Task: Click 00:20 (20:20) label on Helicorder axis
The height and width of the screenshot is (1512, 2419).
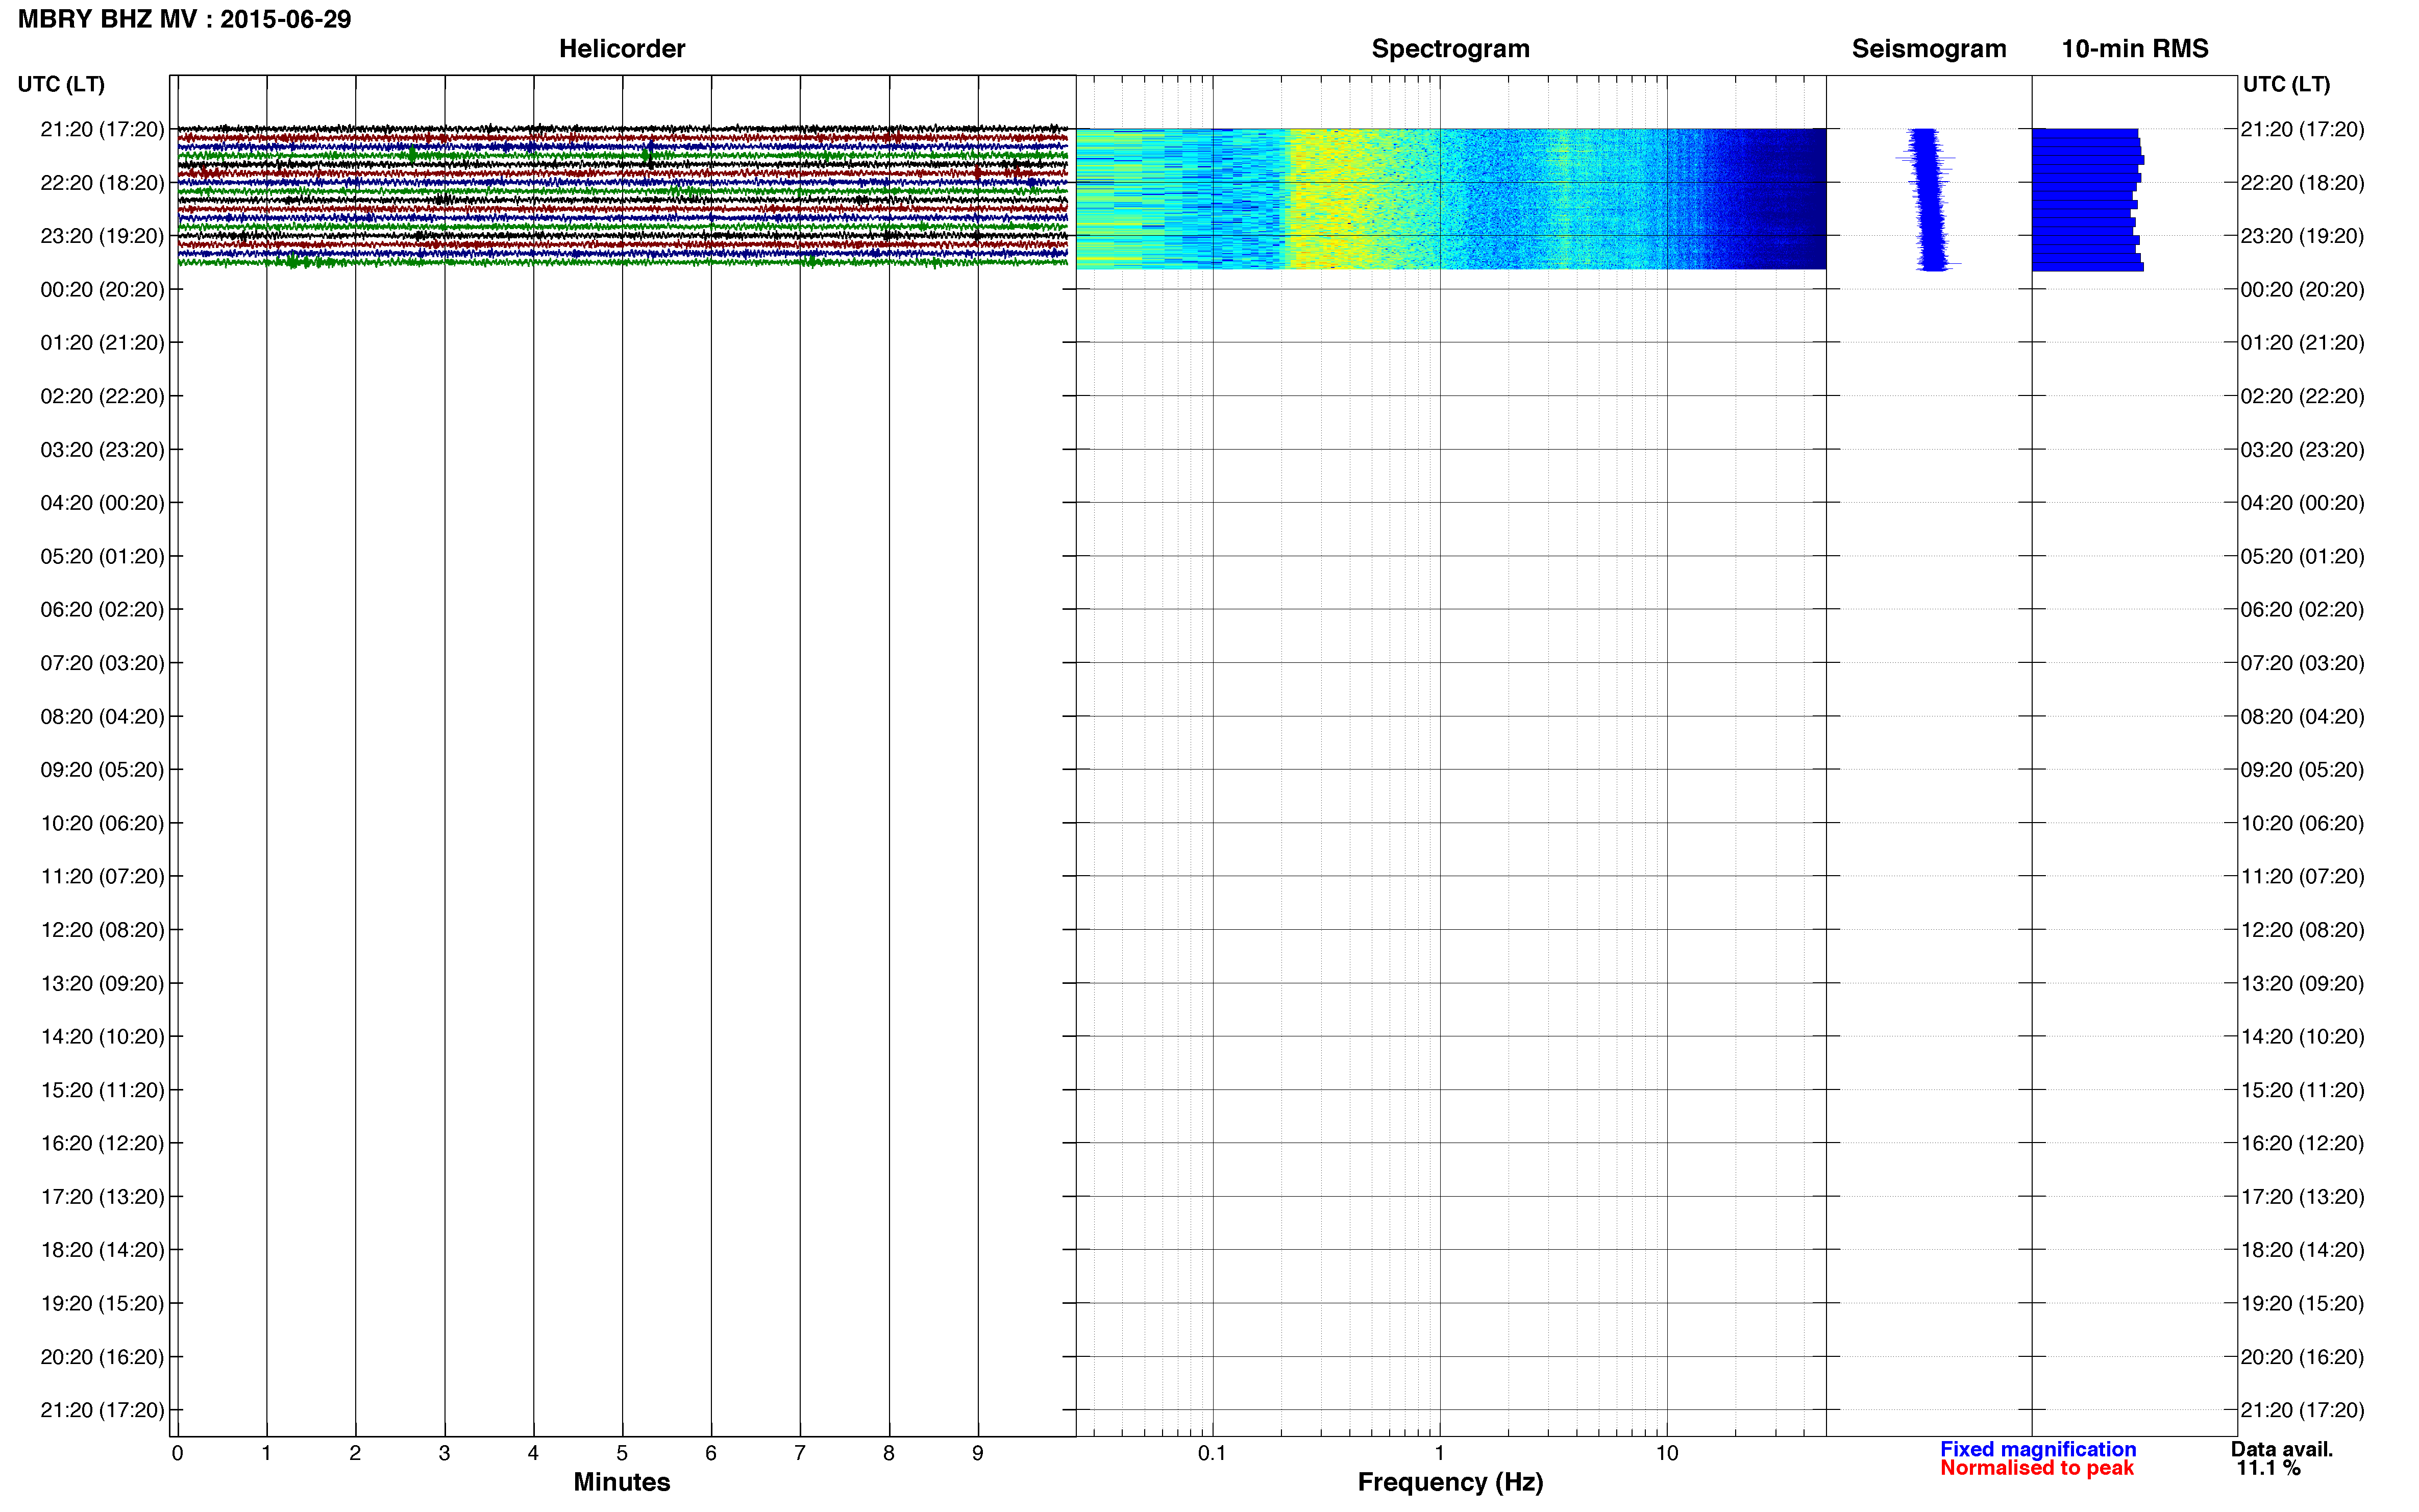Action: pyautogui.click(x=102, y=290)
